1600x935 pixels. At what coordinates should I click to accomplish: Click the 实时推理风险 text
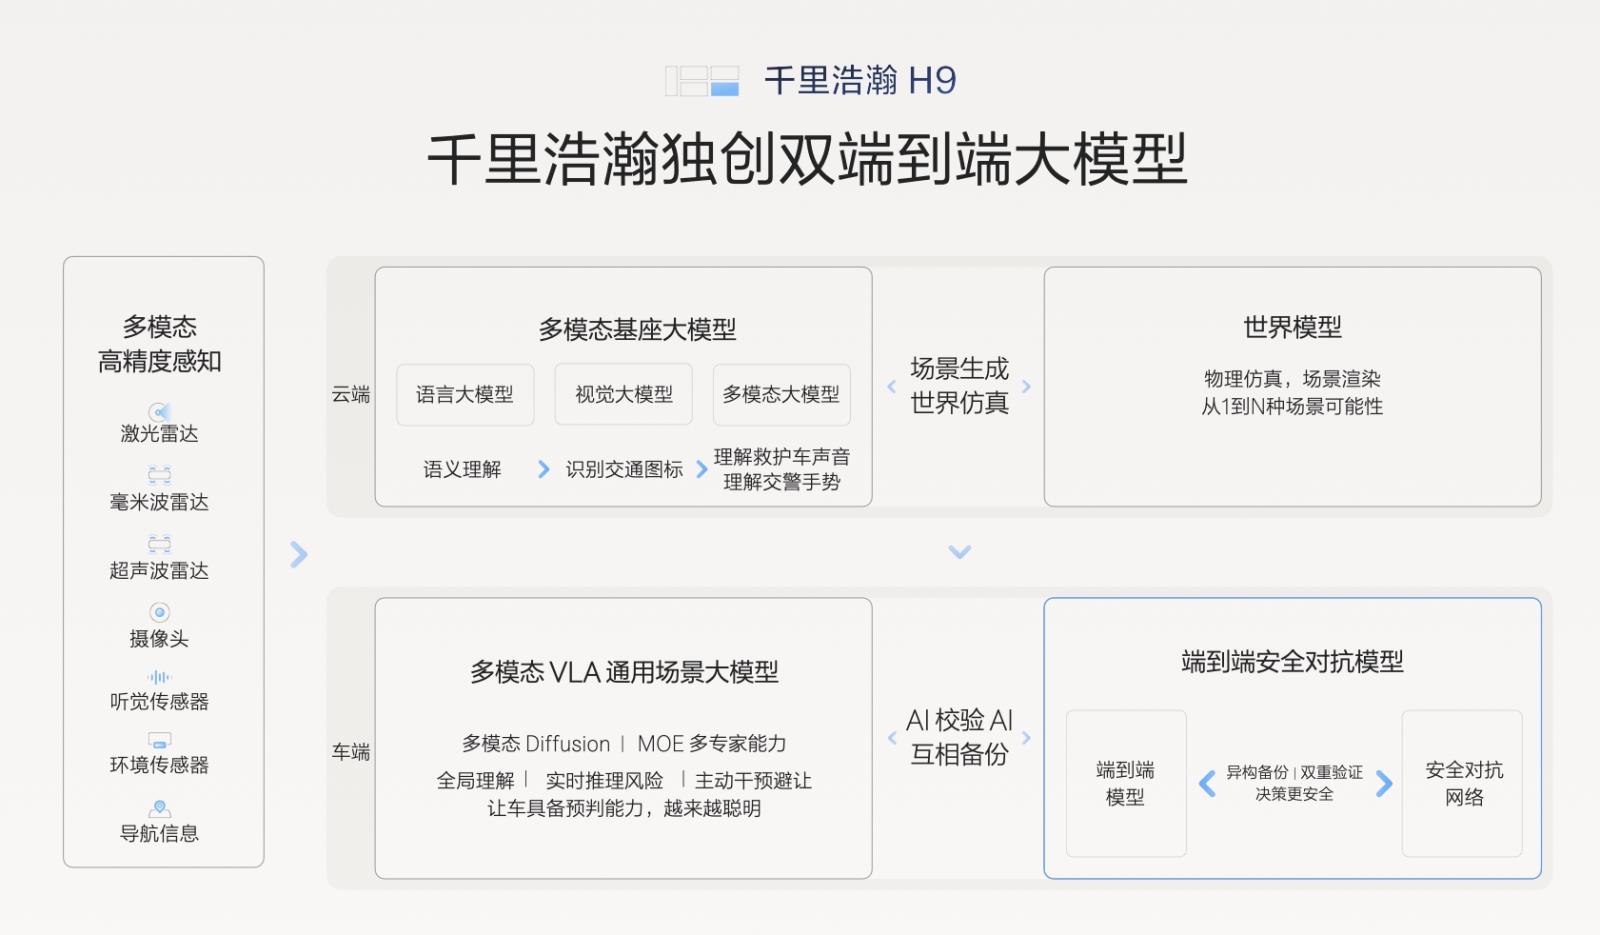pyautogui.click(x=605, y=781)
